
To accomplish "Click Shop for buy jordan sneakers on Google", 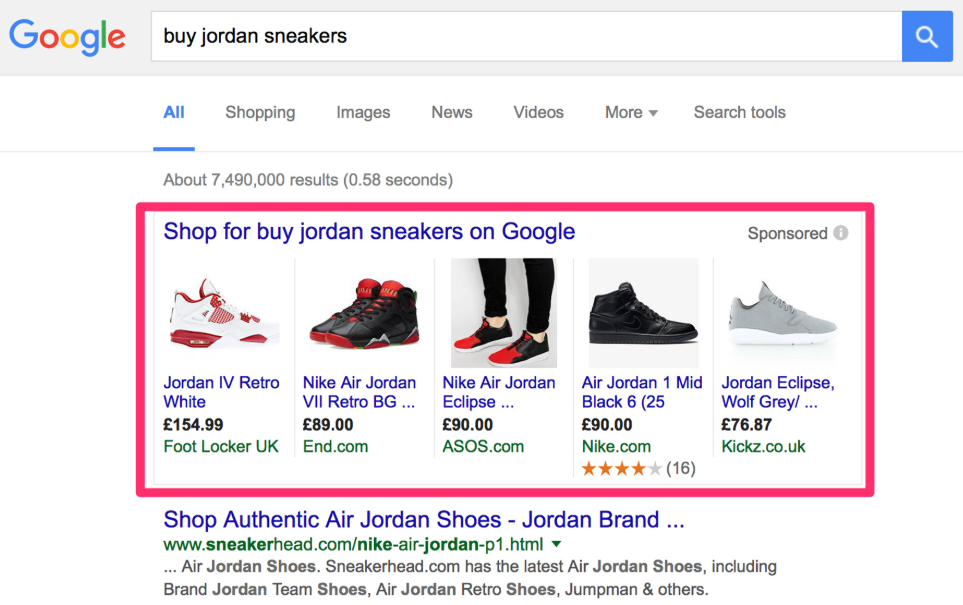I will pos(369,232).
